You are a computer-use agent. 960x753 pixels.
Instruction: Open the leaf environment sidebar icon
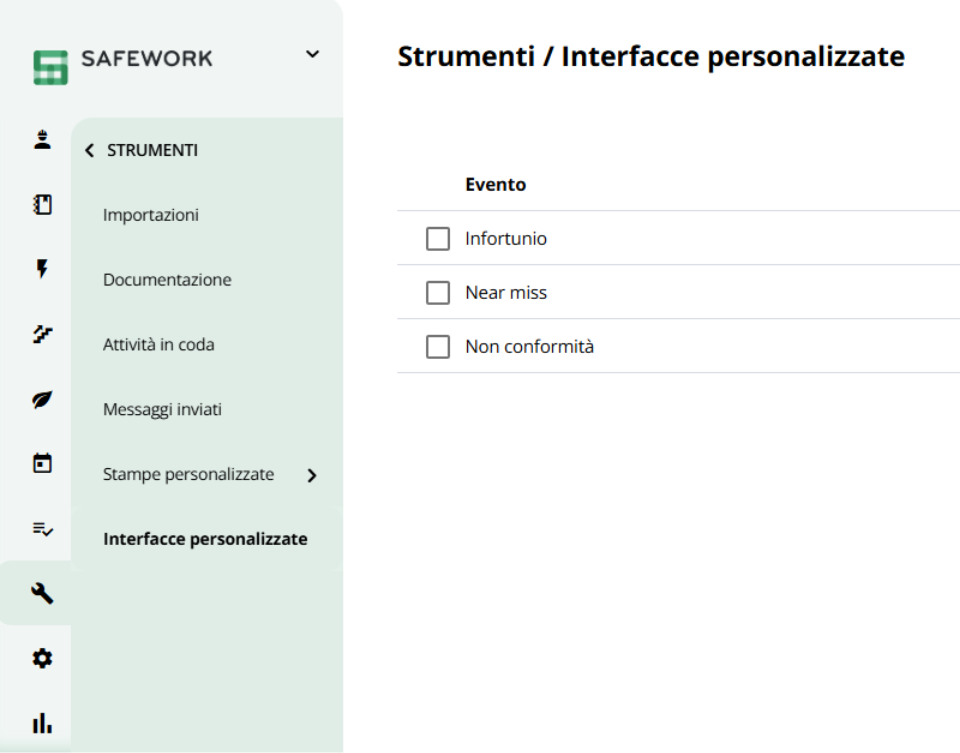[x=42, y=399]
